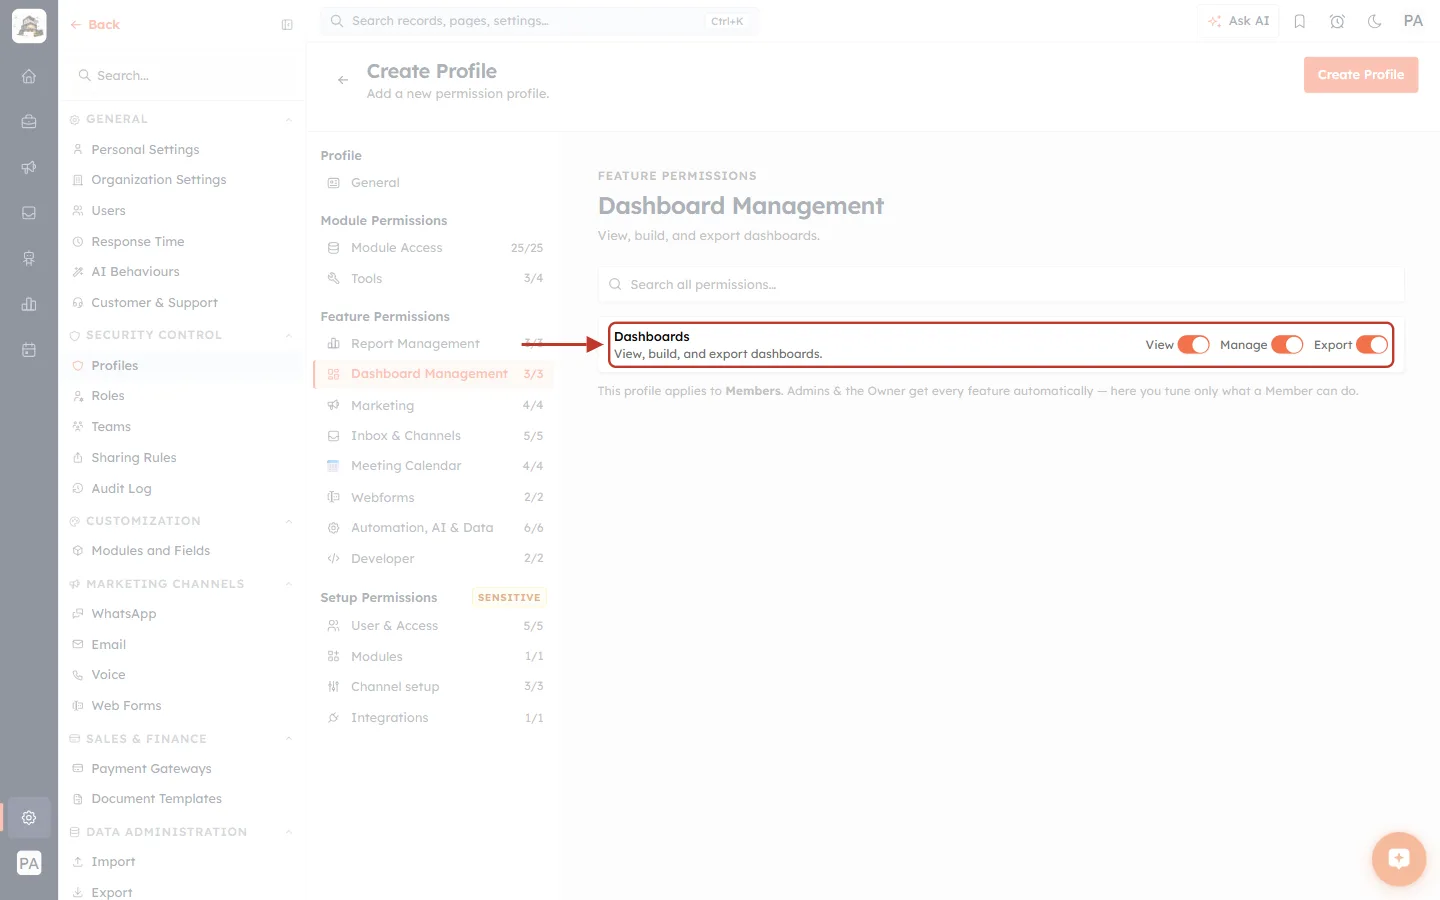Open the Developer permissions item
1440x900 pixels.
433,559
